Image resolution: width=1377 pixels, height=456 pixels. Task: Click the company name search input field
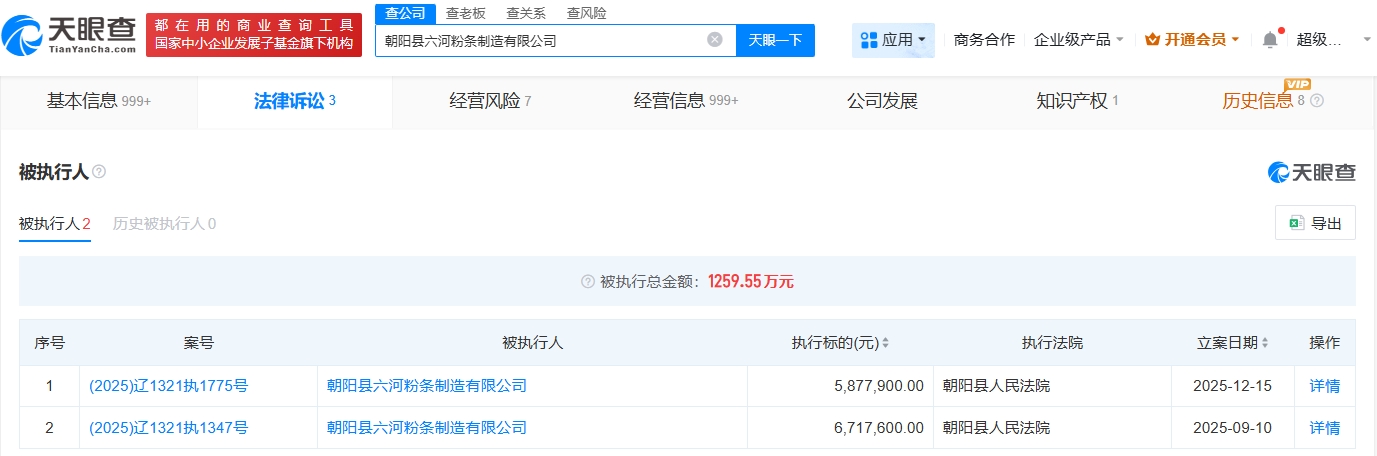(540, 41)
